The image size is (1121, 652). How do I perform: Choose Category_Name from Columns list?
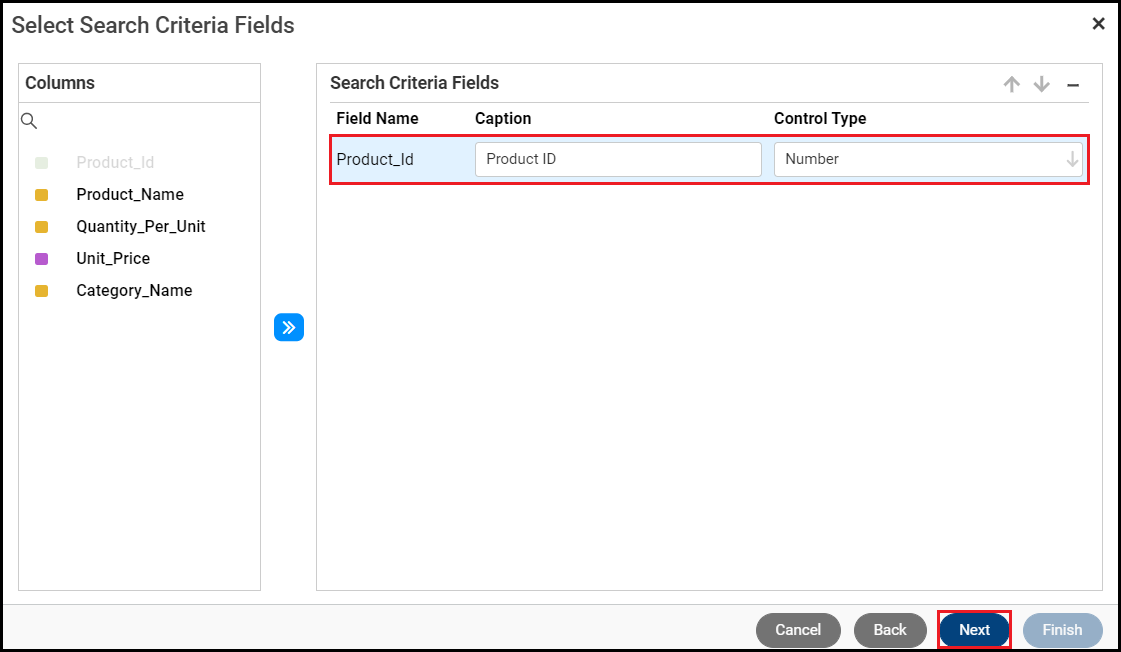pos(134,290)
